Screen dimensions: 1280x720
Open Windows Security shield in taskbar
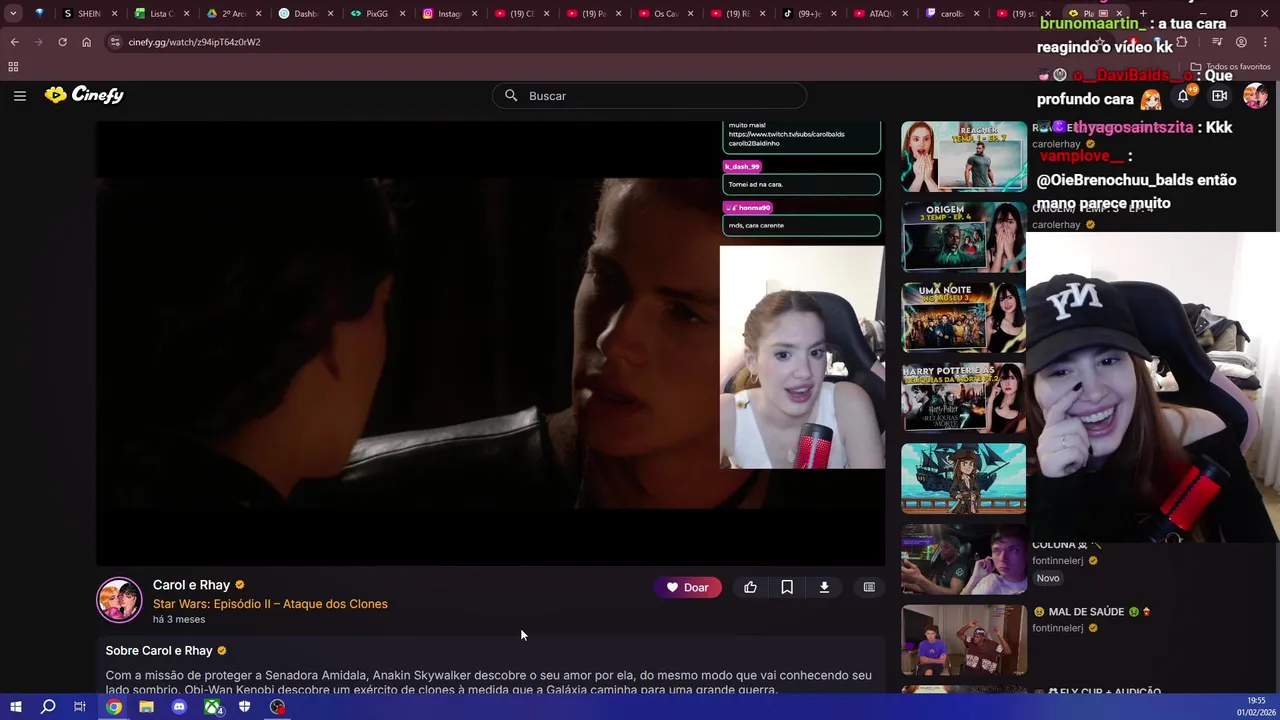tap(244, 707)
